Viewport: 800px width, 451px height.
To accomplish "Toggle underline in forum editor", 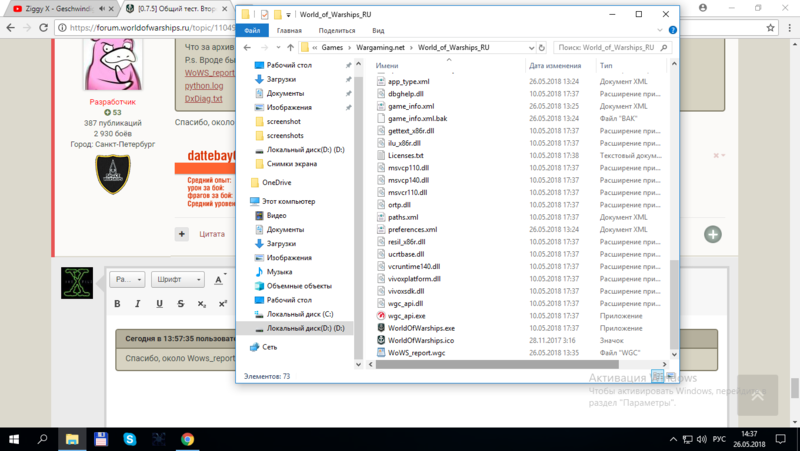I will pyautogui.click(x=159, y=304).
